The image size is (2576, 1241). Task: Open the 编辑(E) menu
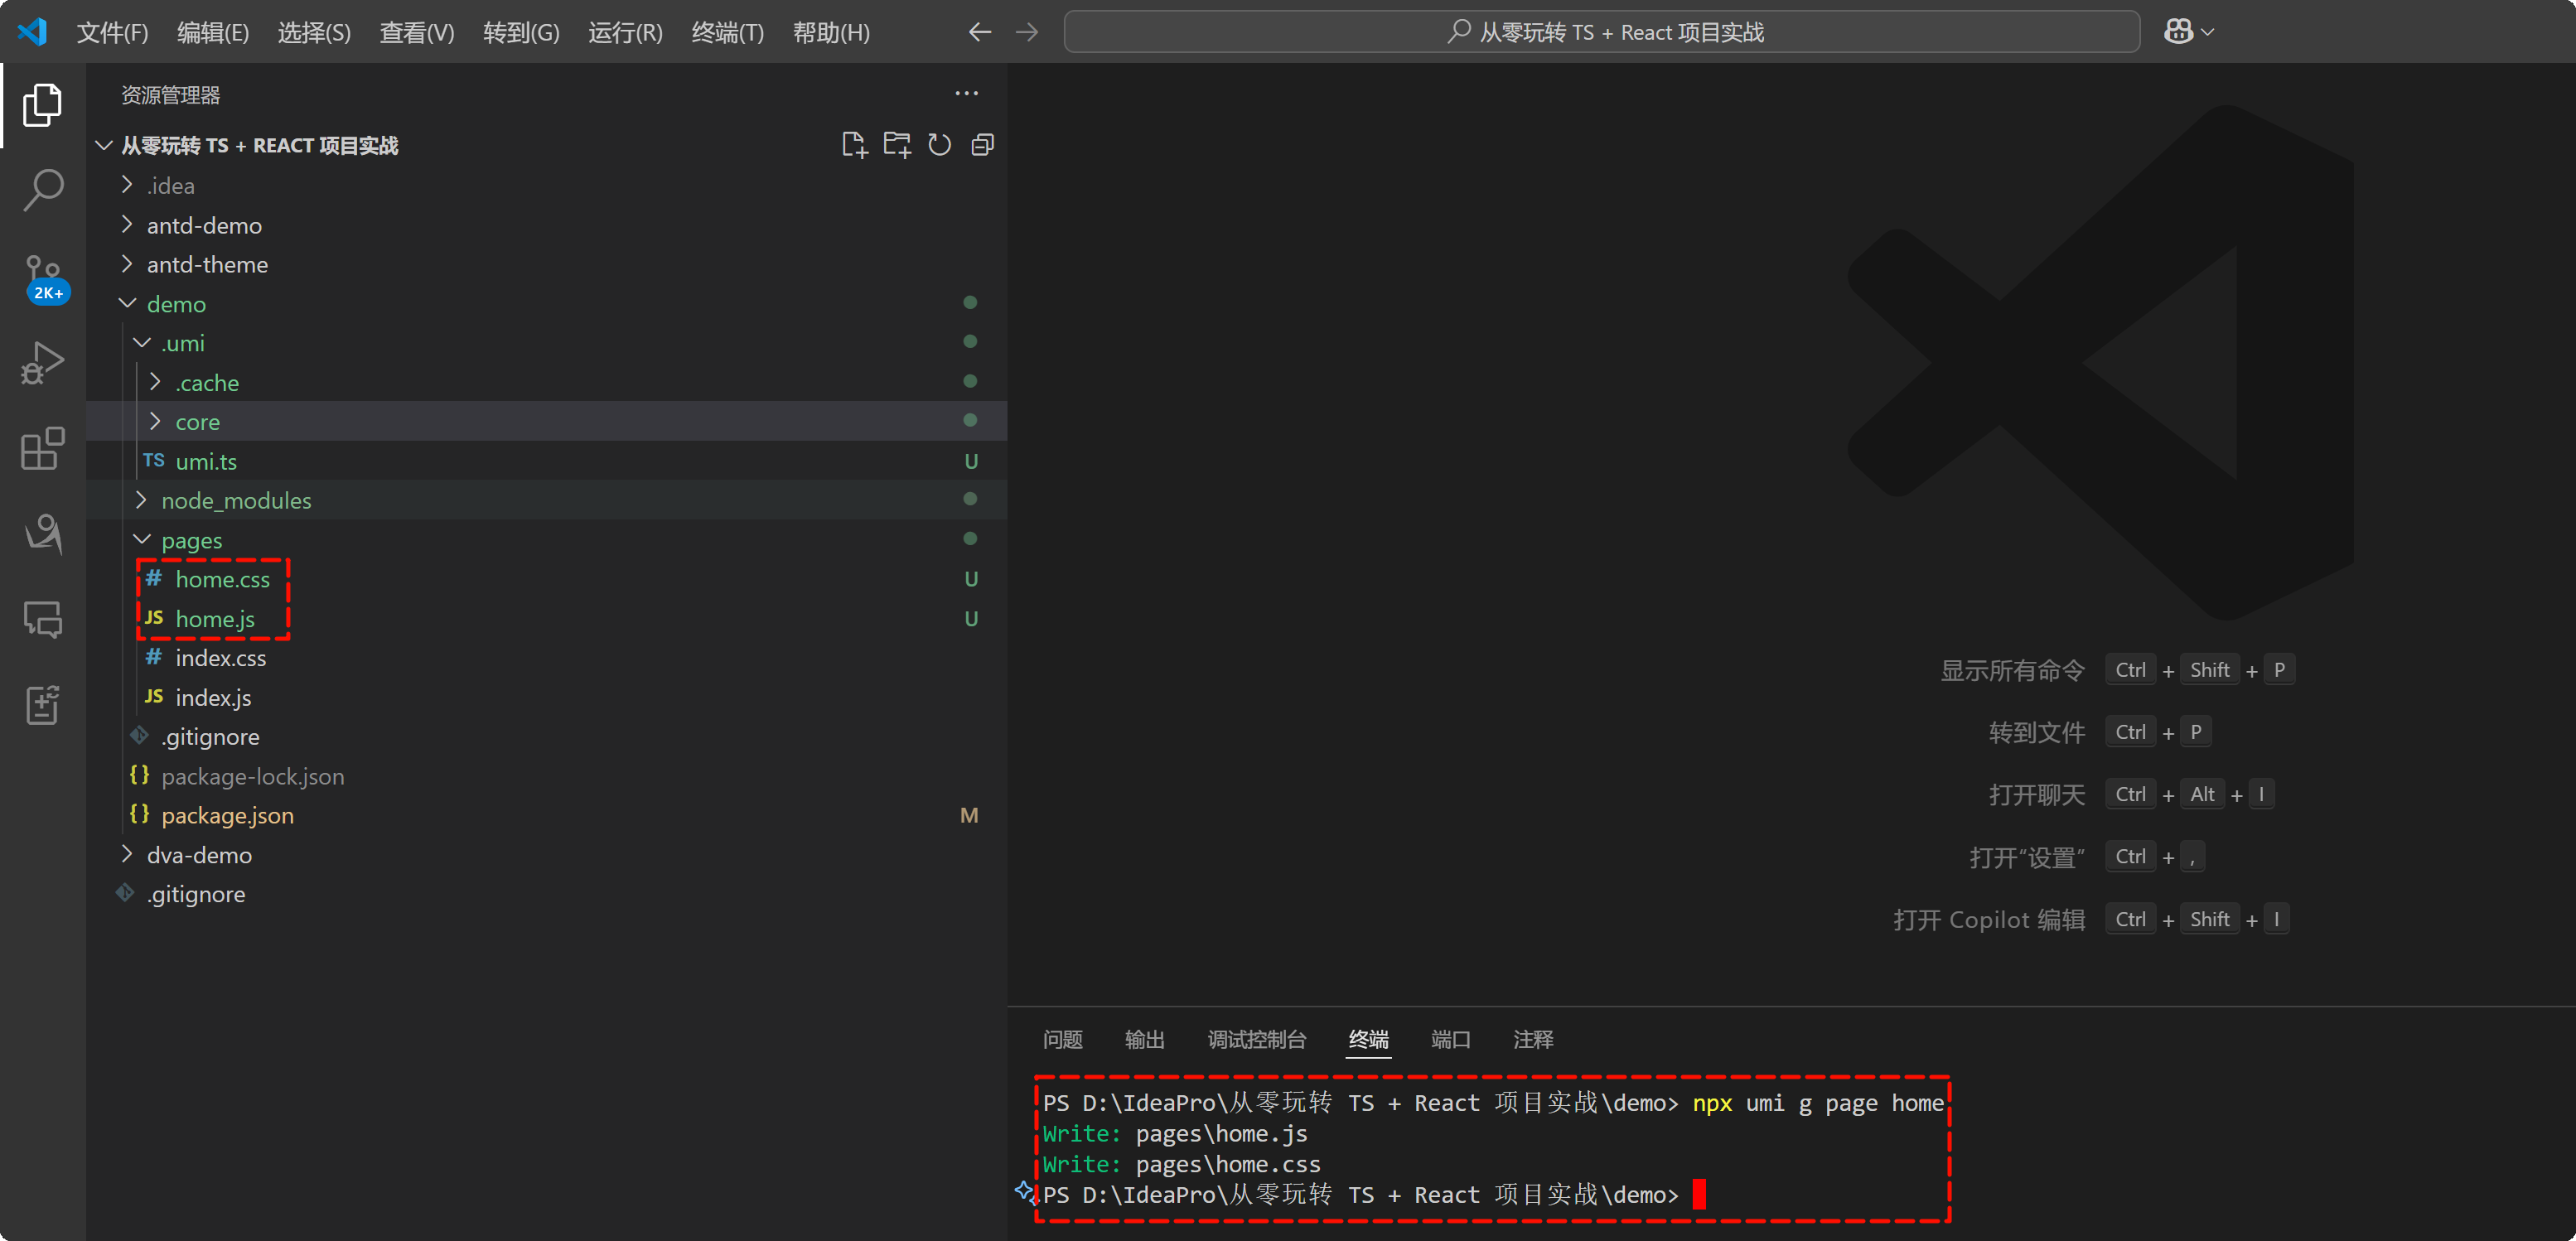pyautogui.click(x=213, y=33)
